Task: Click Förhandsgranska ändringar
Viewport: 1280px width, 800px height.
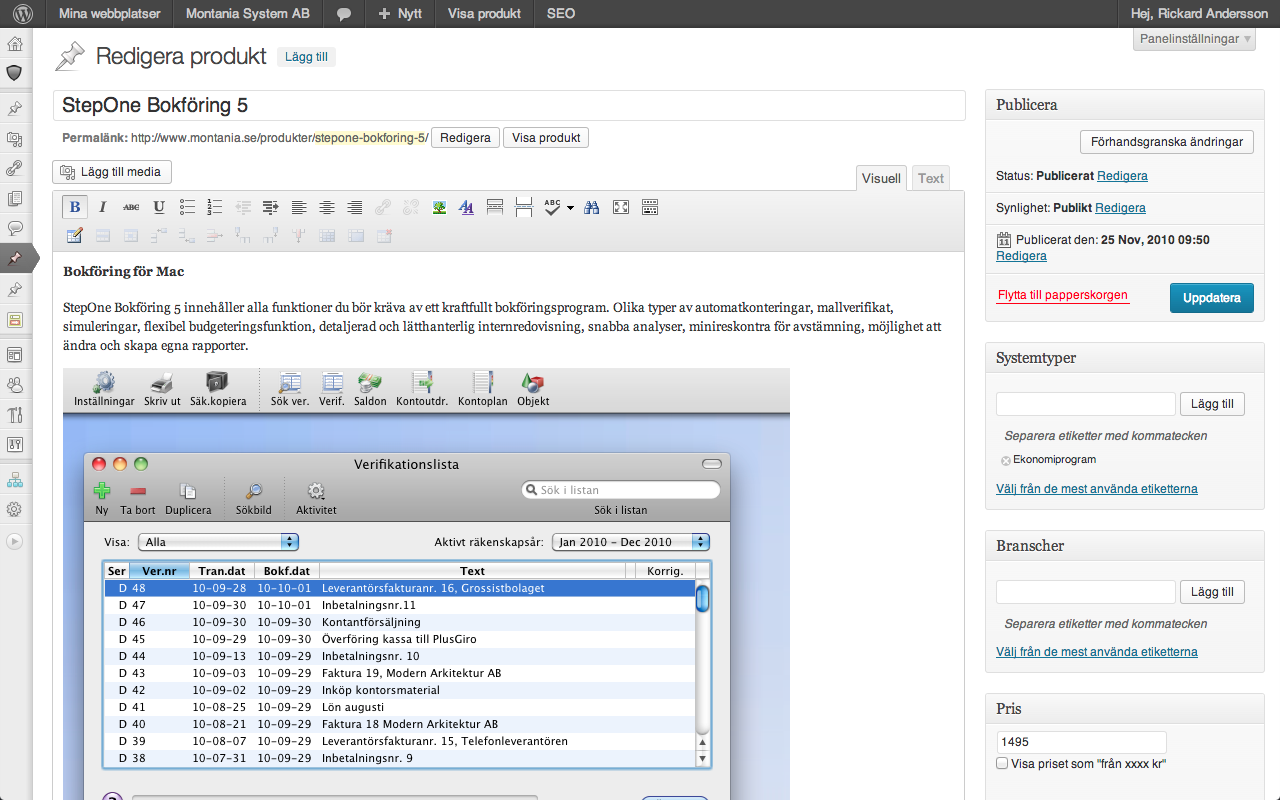Action: (1167, 142)
